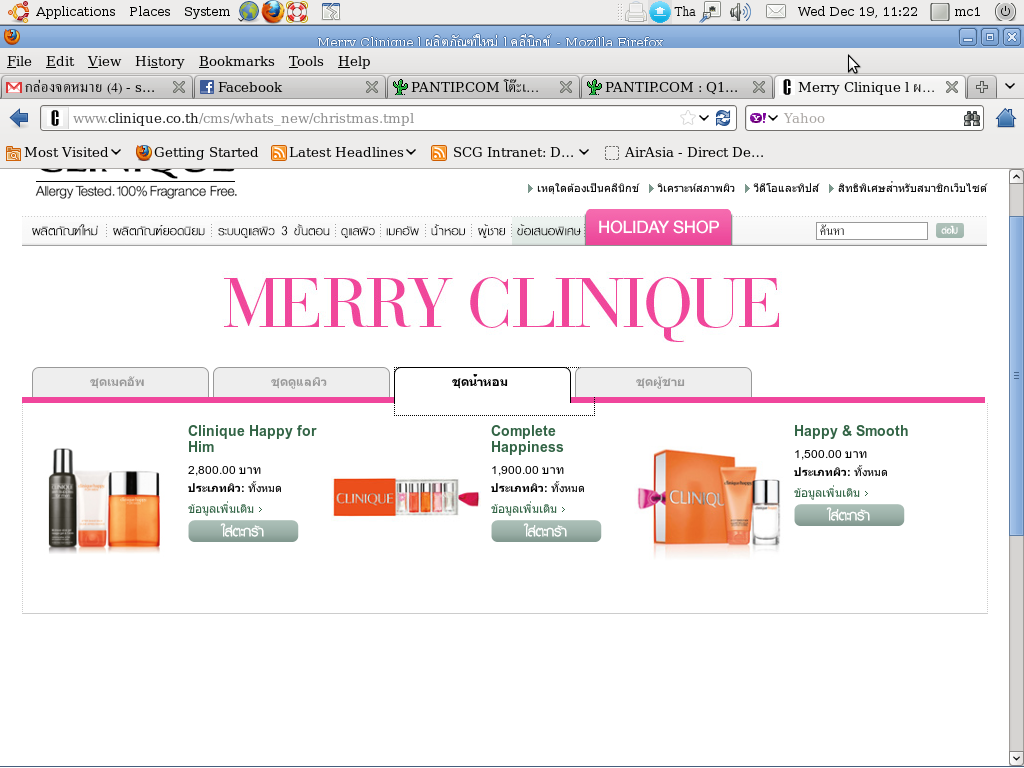Open the SCG Intranet bookmark folder
This screenshot has width=1024, height=768.
510,152
